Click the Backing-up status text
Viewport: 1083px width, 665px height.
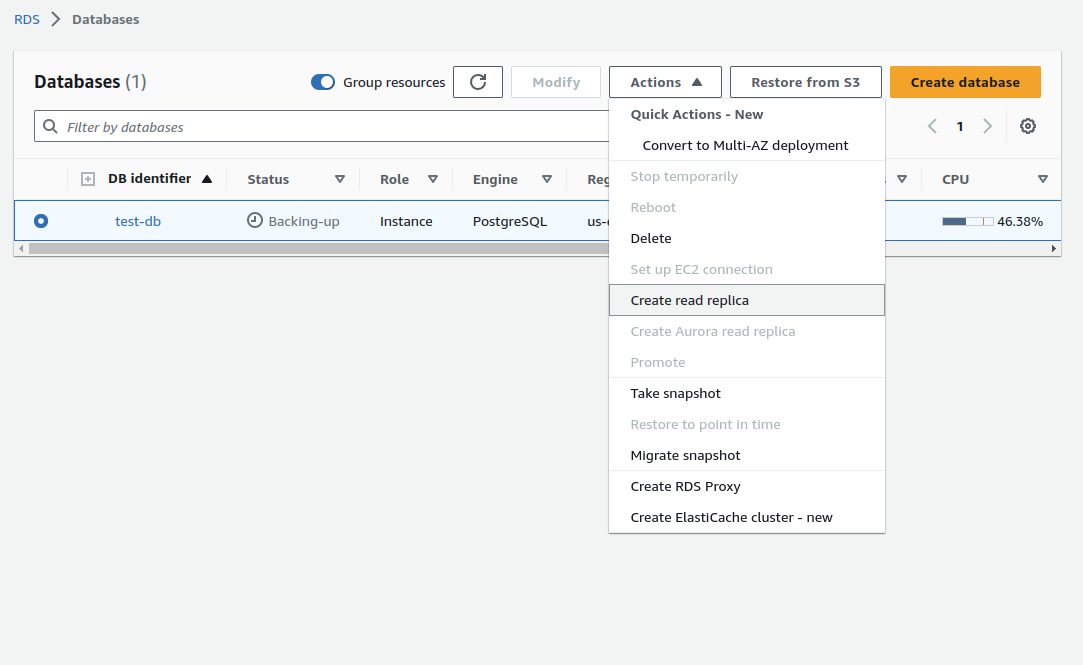click(304, 222)
